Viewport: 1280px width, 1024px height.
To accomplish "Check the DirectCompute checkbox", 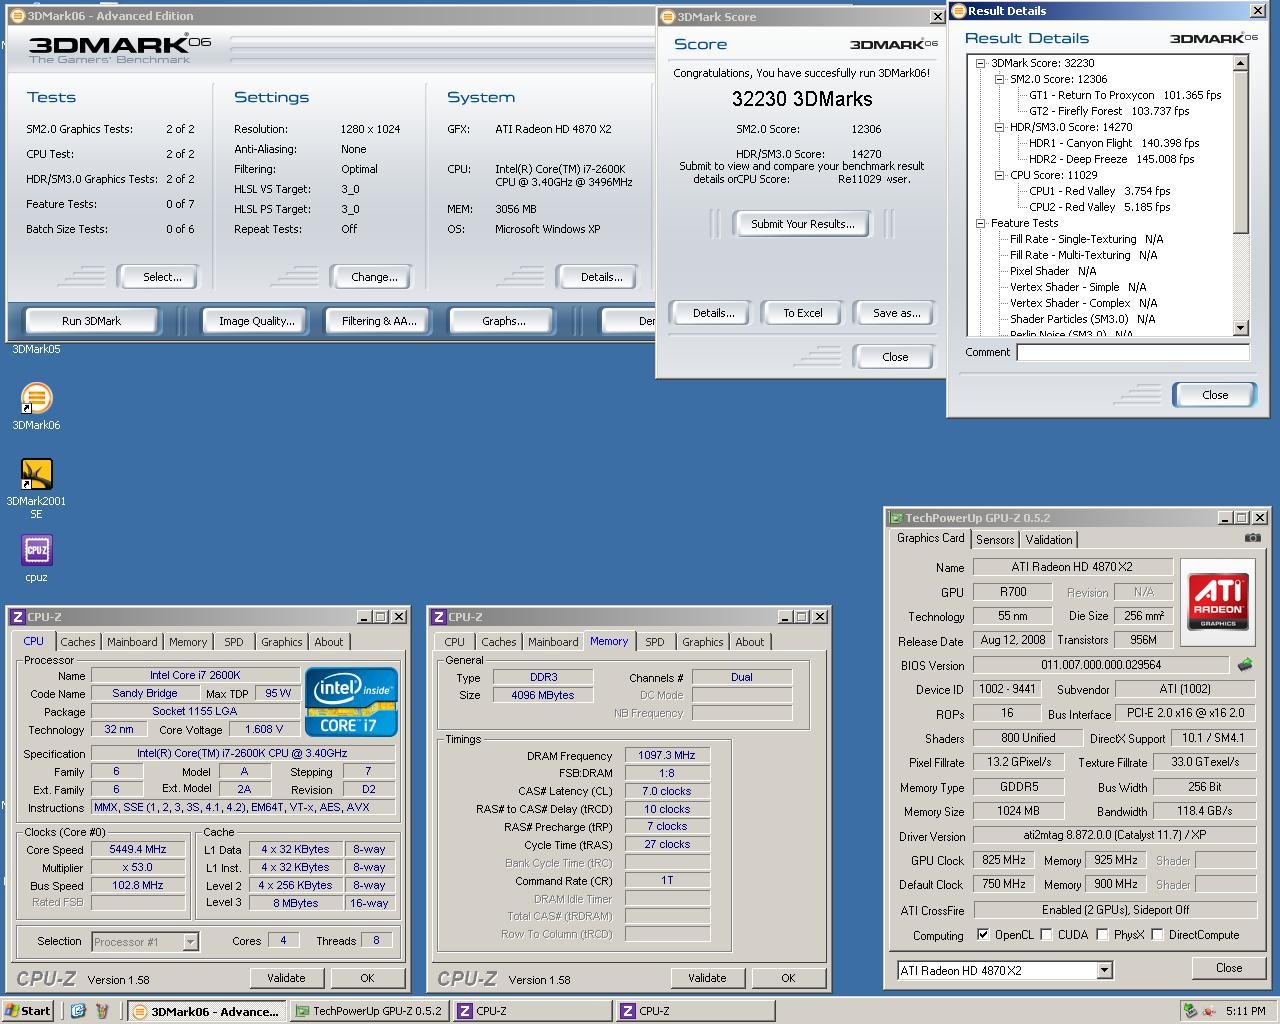I will pos(1157,935).
